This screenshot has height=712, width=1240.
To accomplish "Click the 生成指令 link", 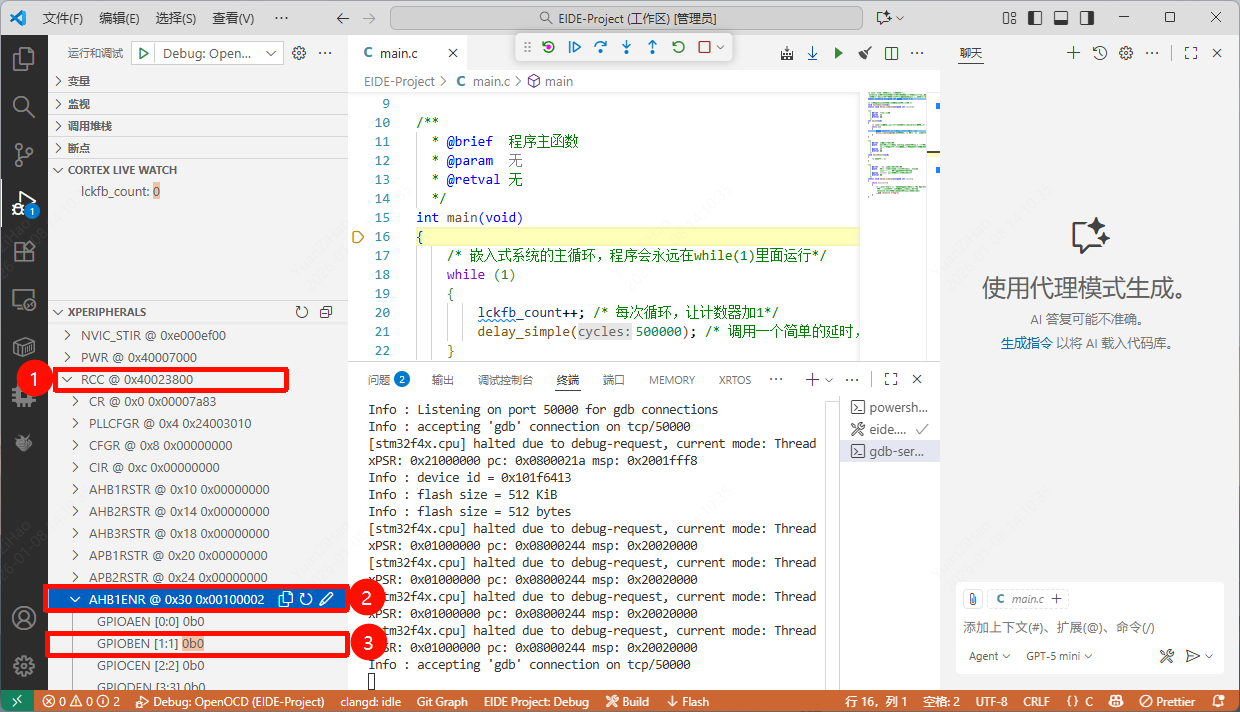I will click(1026, 343).
